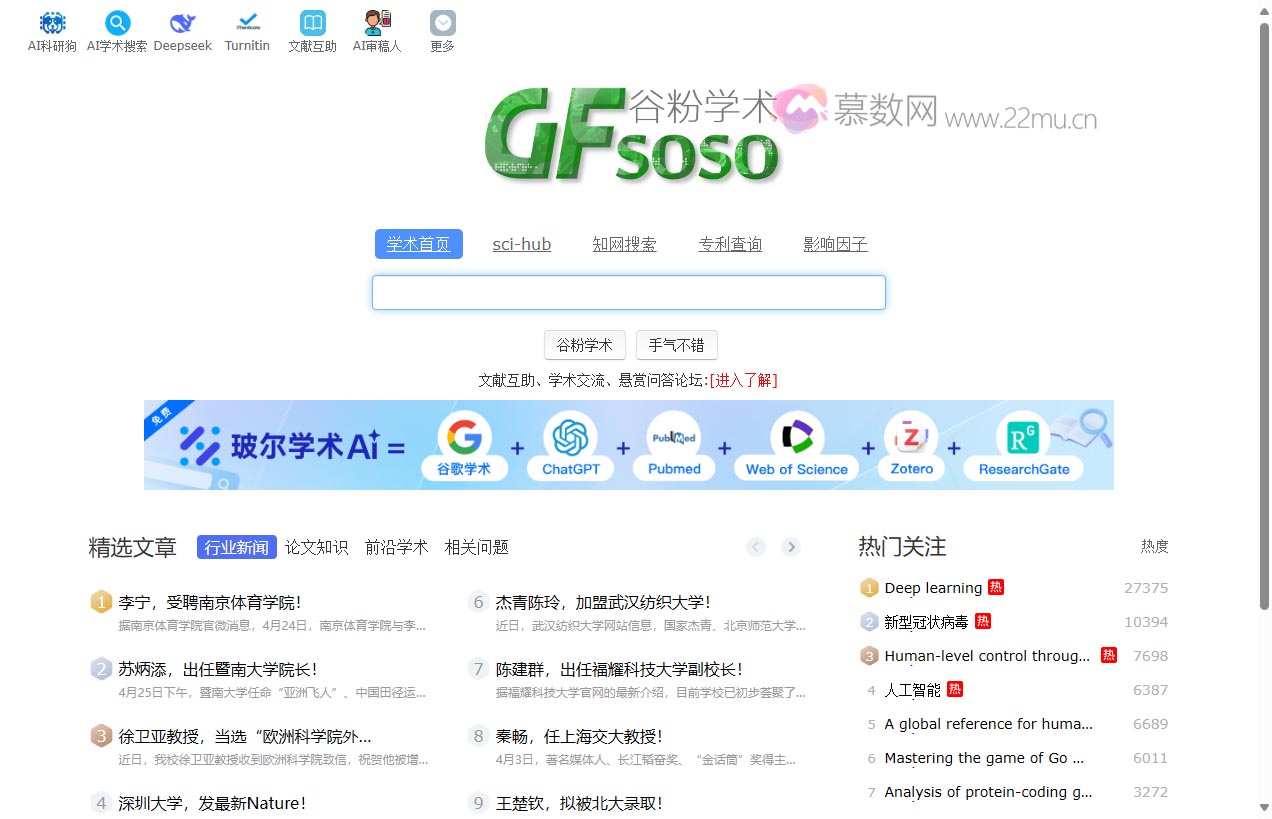Screen dimensions: 1272x819
Task: Open the Deepseek whale icon
Action: (x=182, y=24)
